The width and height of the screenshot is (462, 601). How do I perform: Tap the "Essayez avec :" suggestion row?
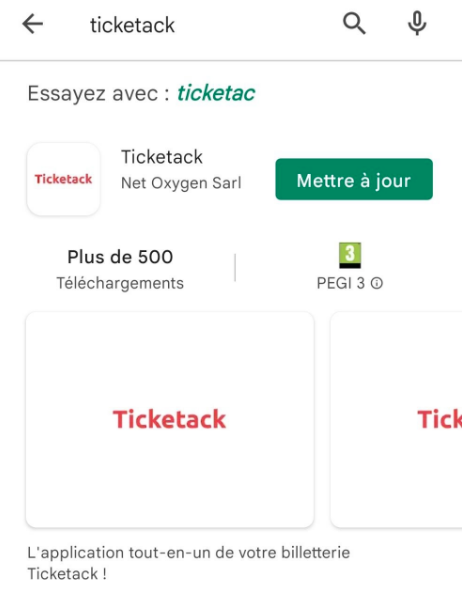[141, 93]
